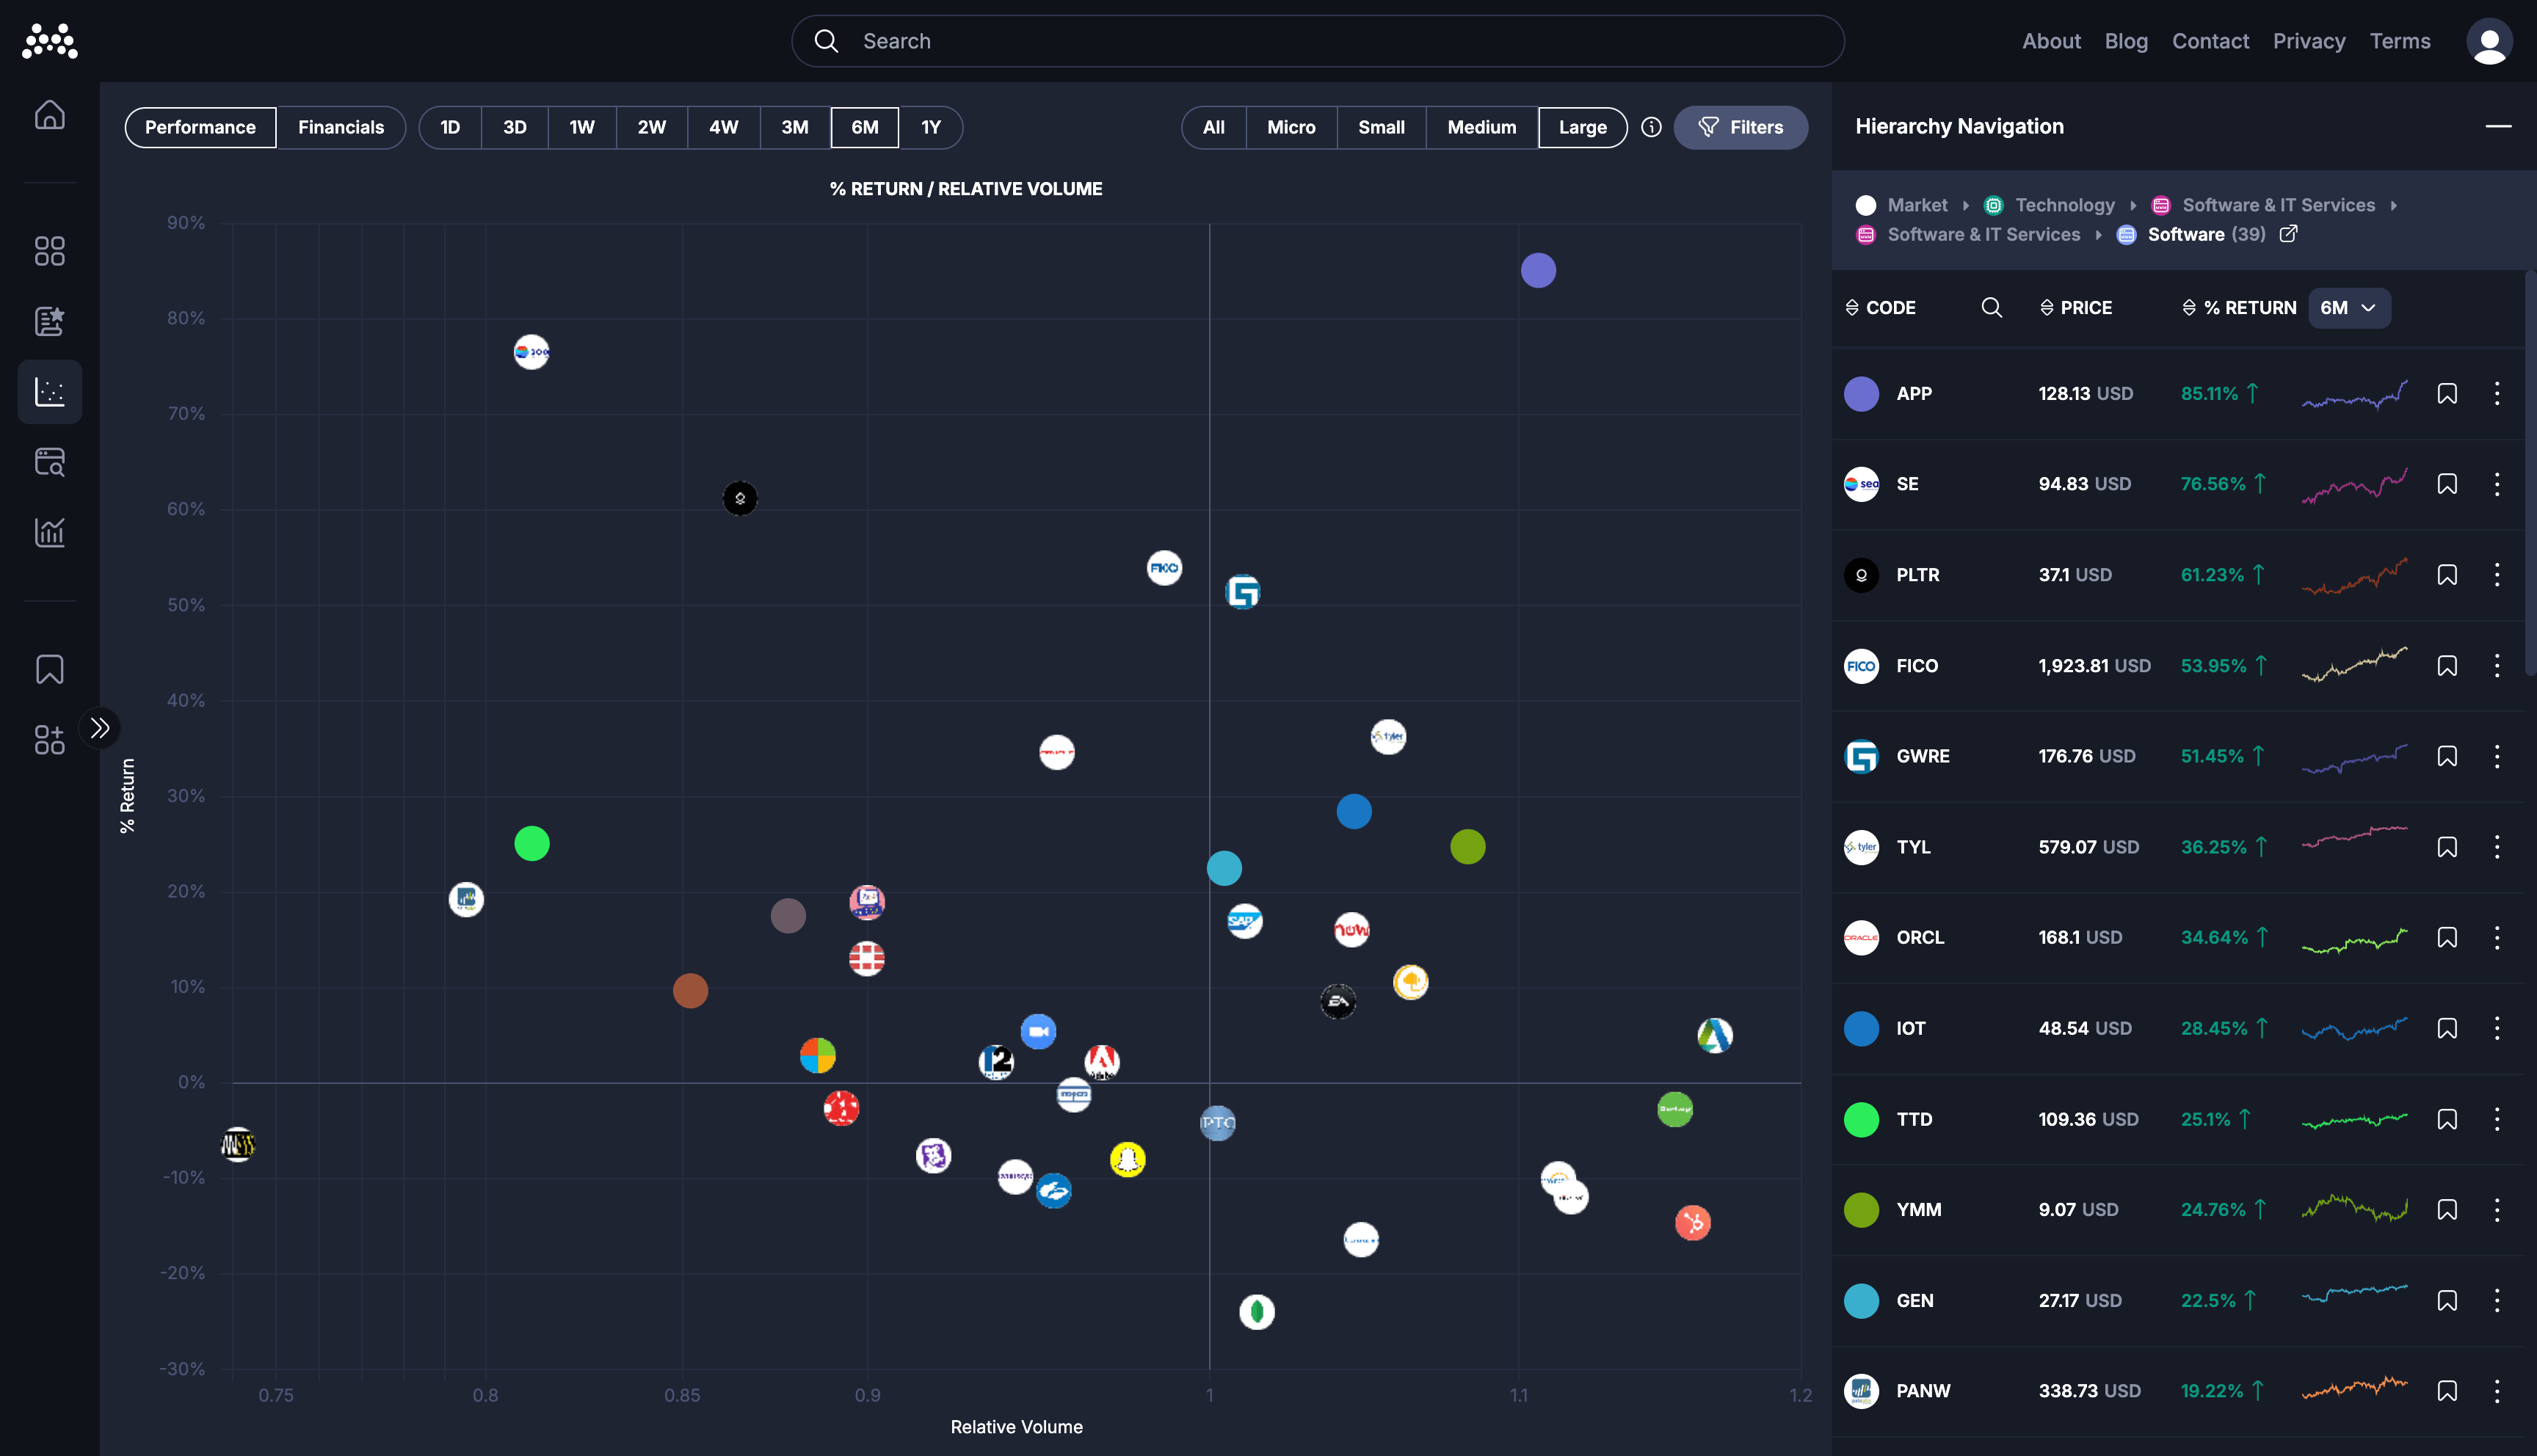Image resolution: width=2537 pixels, height=1456 pixels.
Task: Select the Large cap size filter
Action: [1582, 127]
